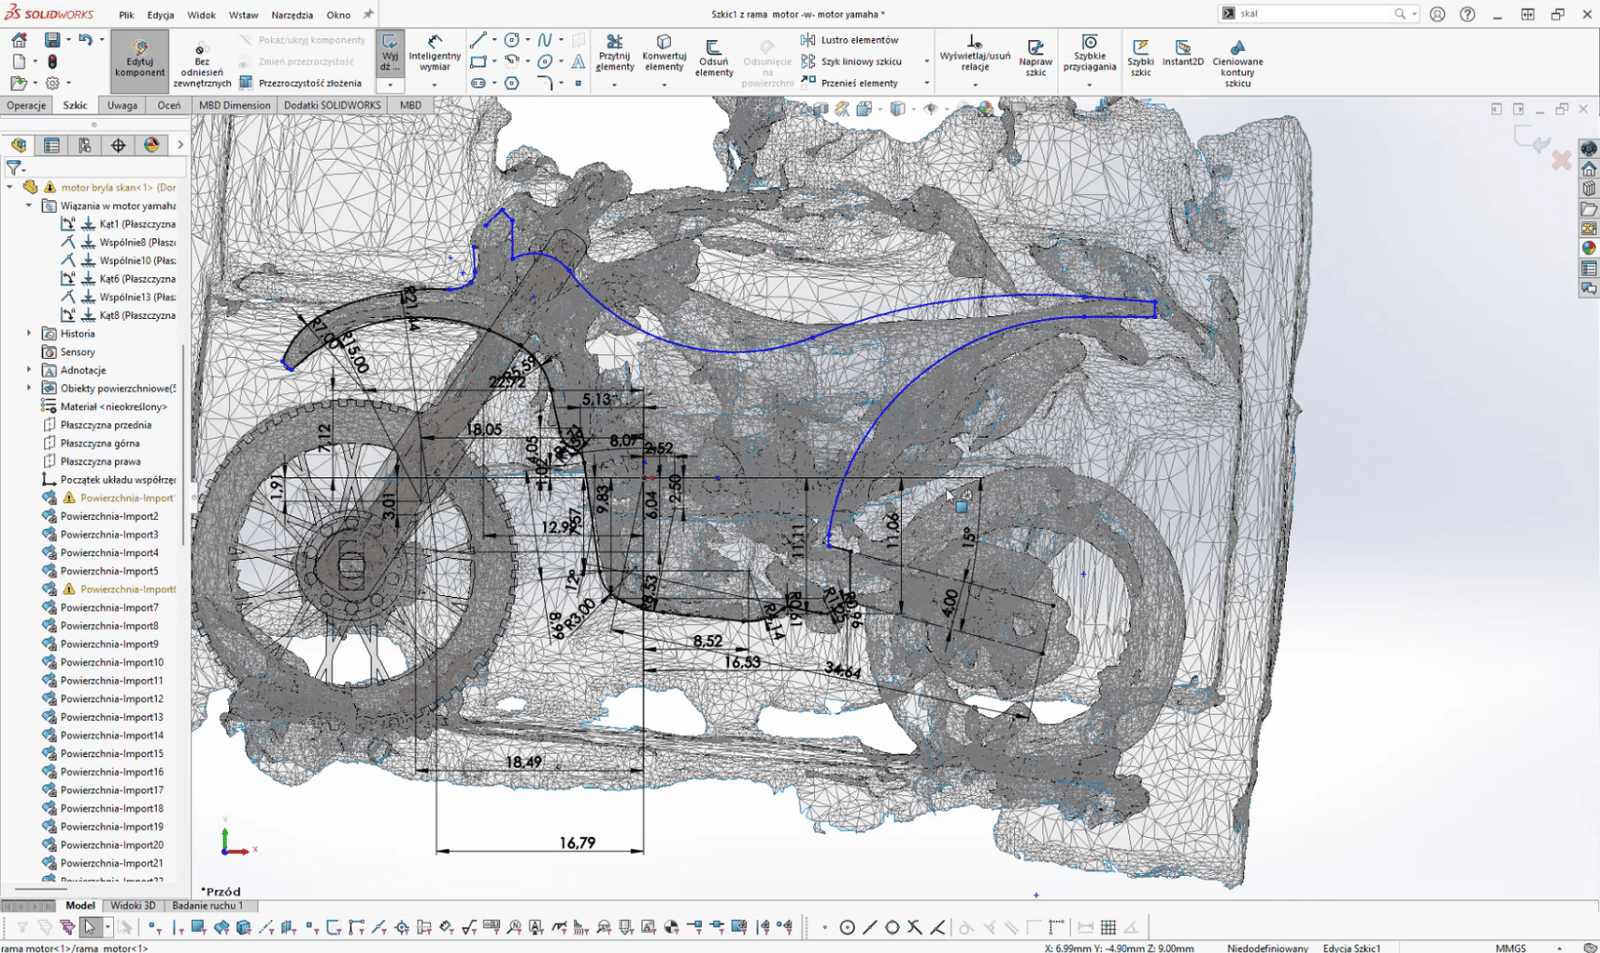Select the sketch Text tool
This screenshot has height=953, width=1600.
[x=578, y=62]
